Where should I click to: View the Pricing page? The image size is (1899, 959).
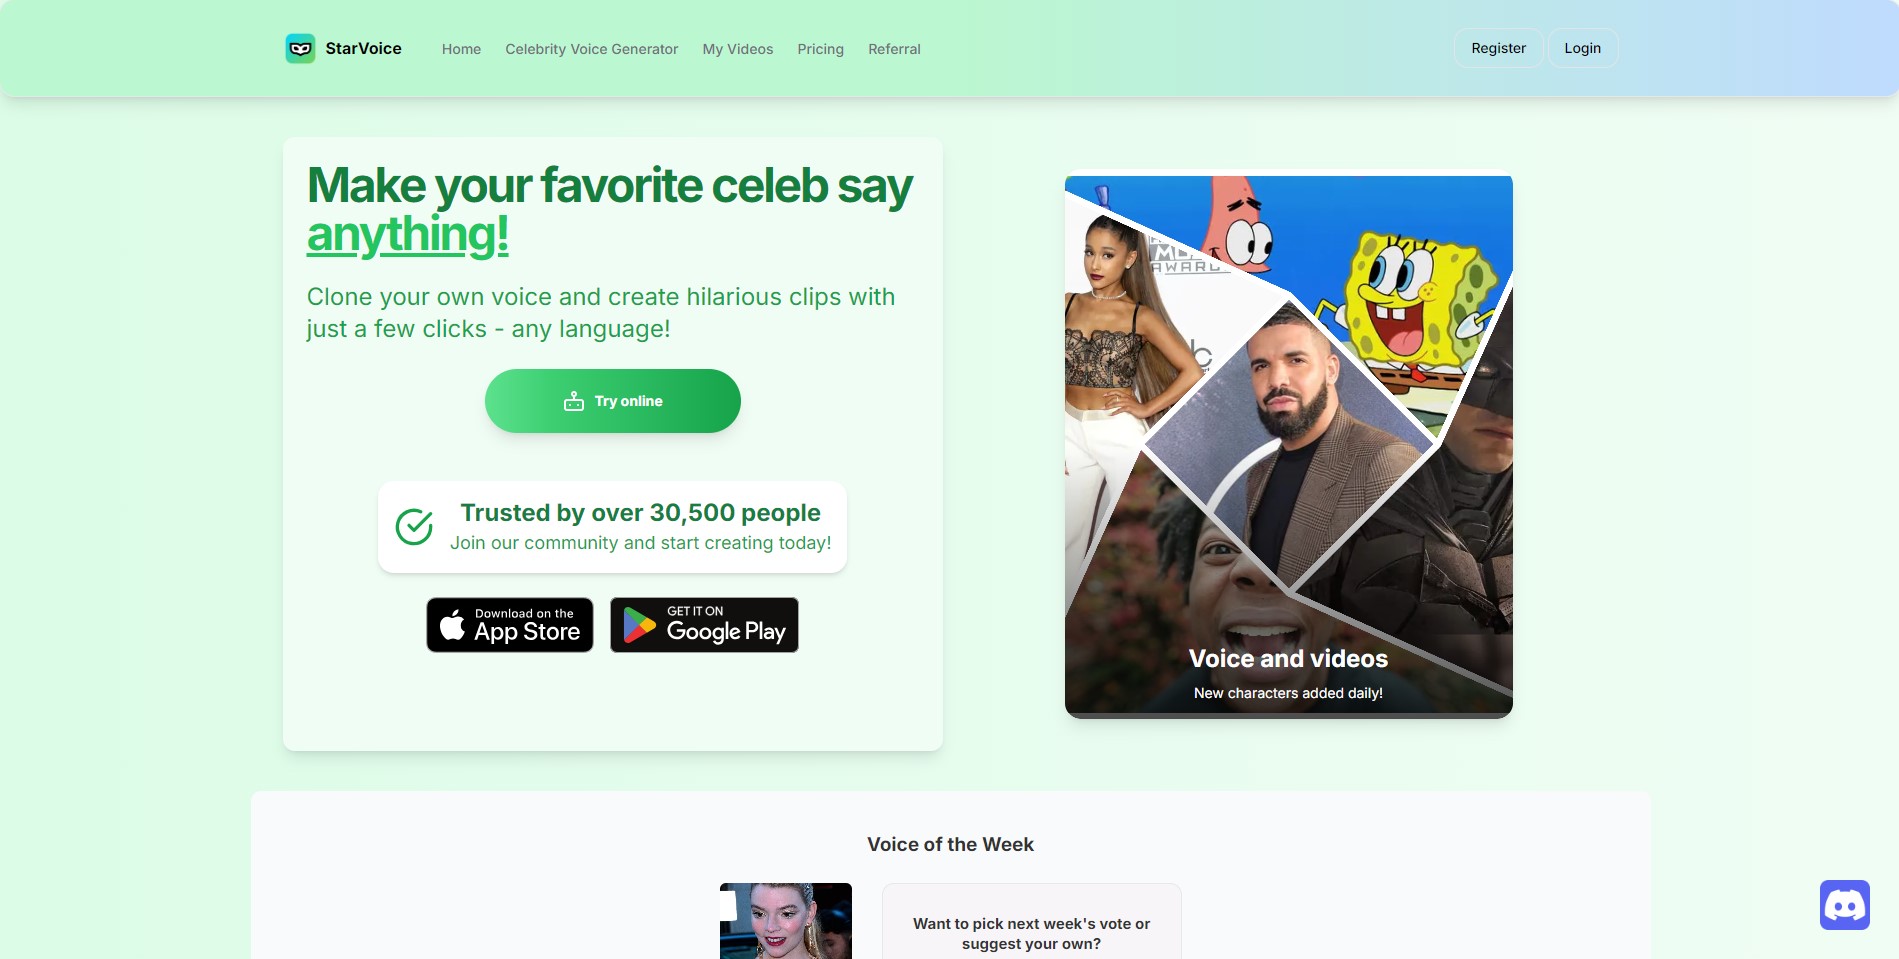click(x=820, y=49)
